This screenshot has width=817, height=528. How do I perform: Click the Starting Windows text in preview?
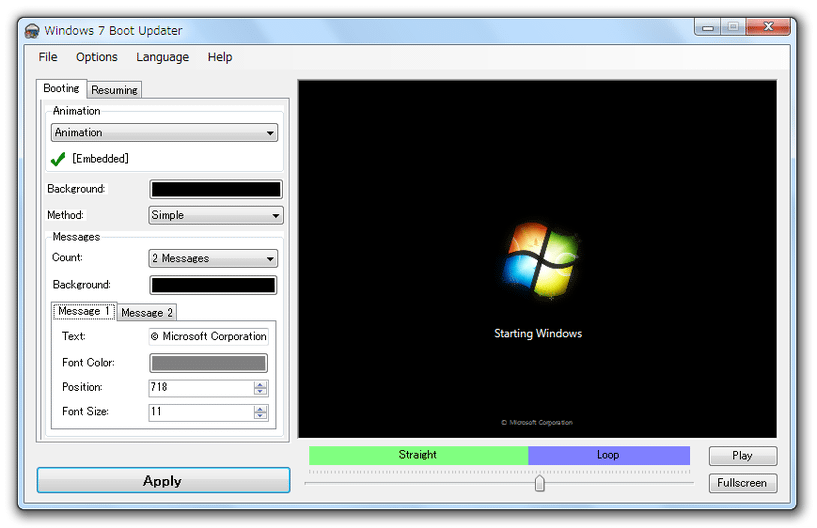538,334
